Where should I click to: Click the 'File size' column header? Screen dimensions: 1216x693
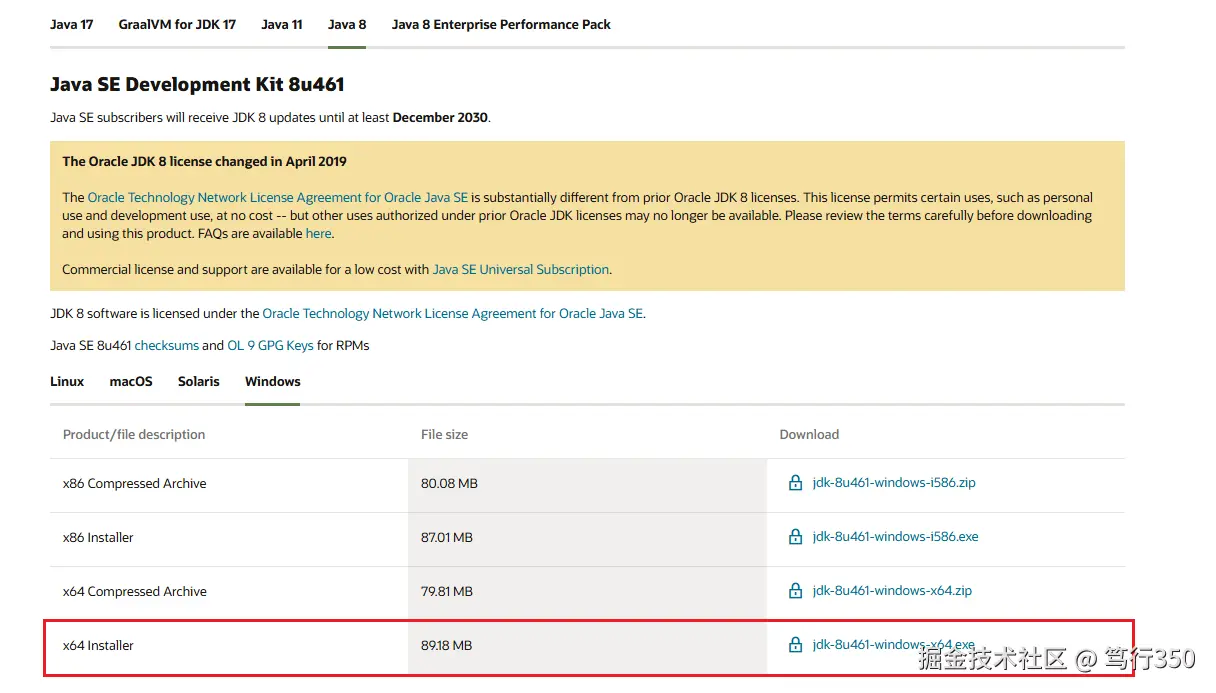click(445, 435)
